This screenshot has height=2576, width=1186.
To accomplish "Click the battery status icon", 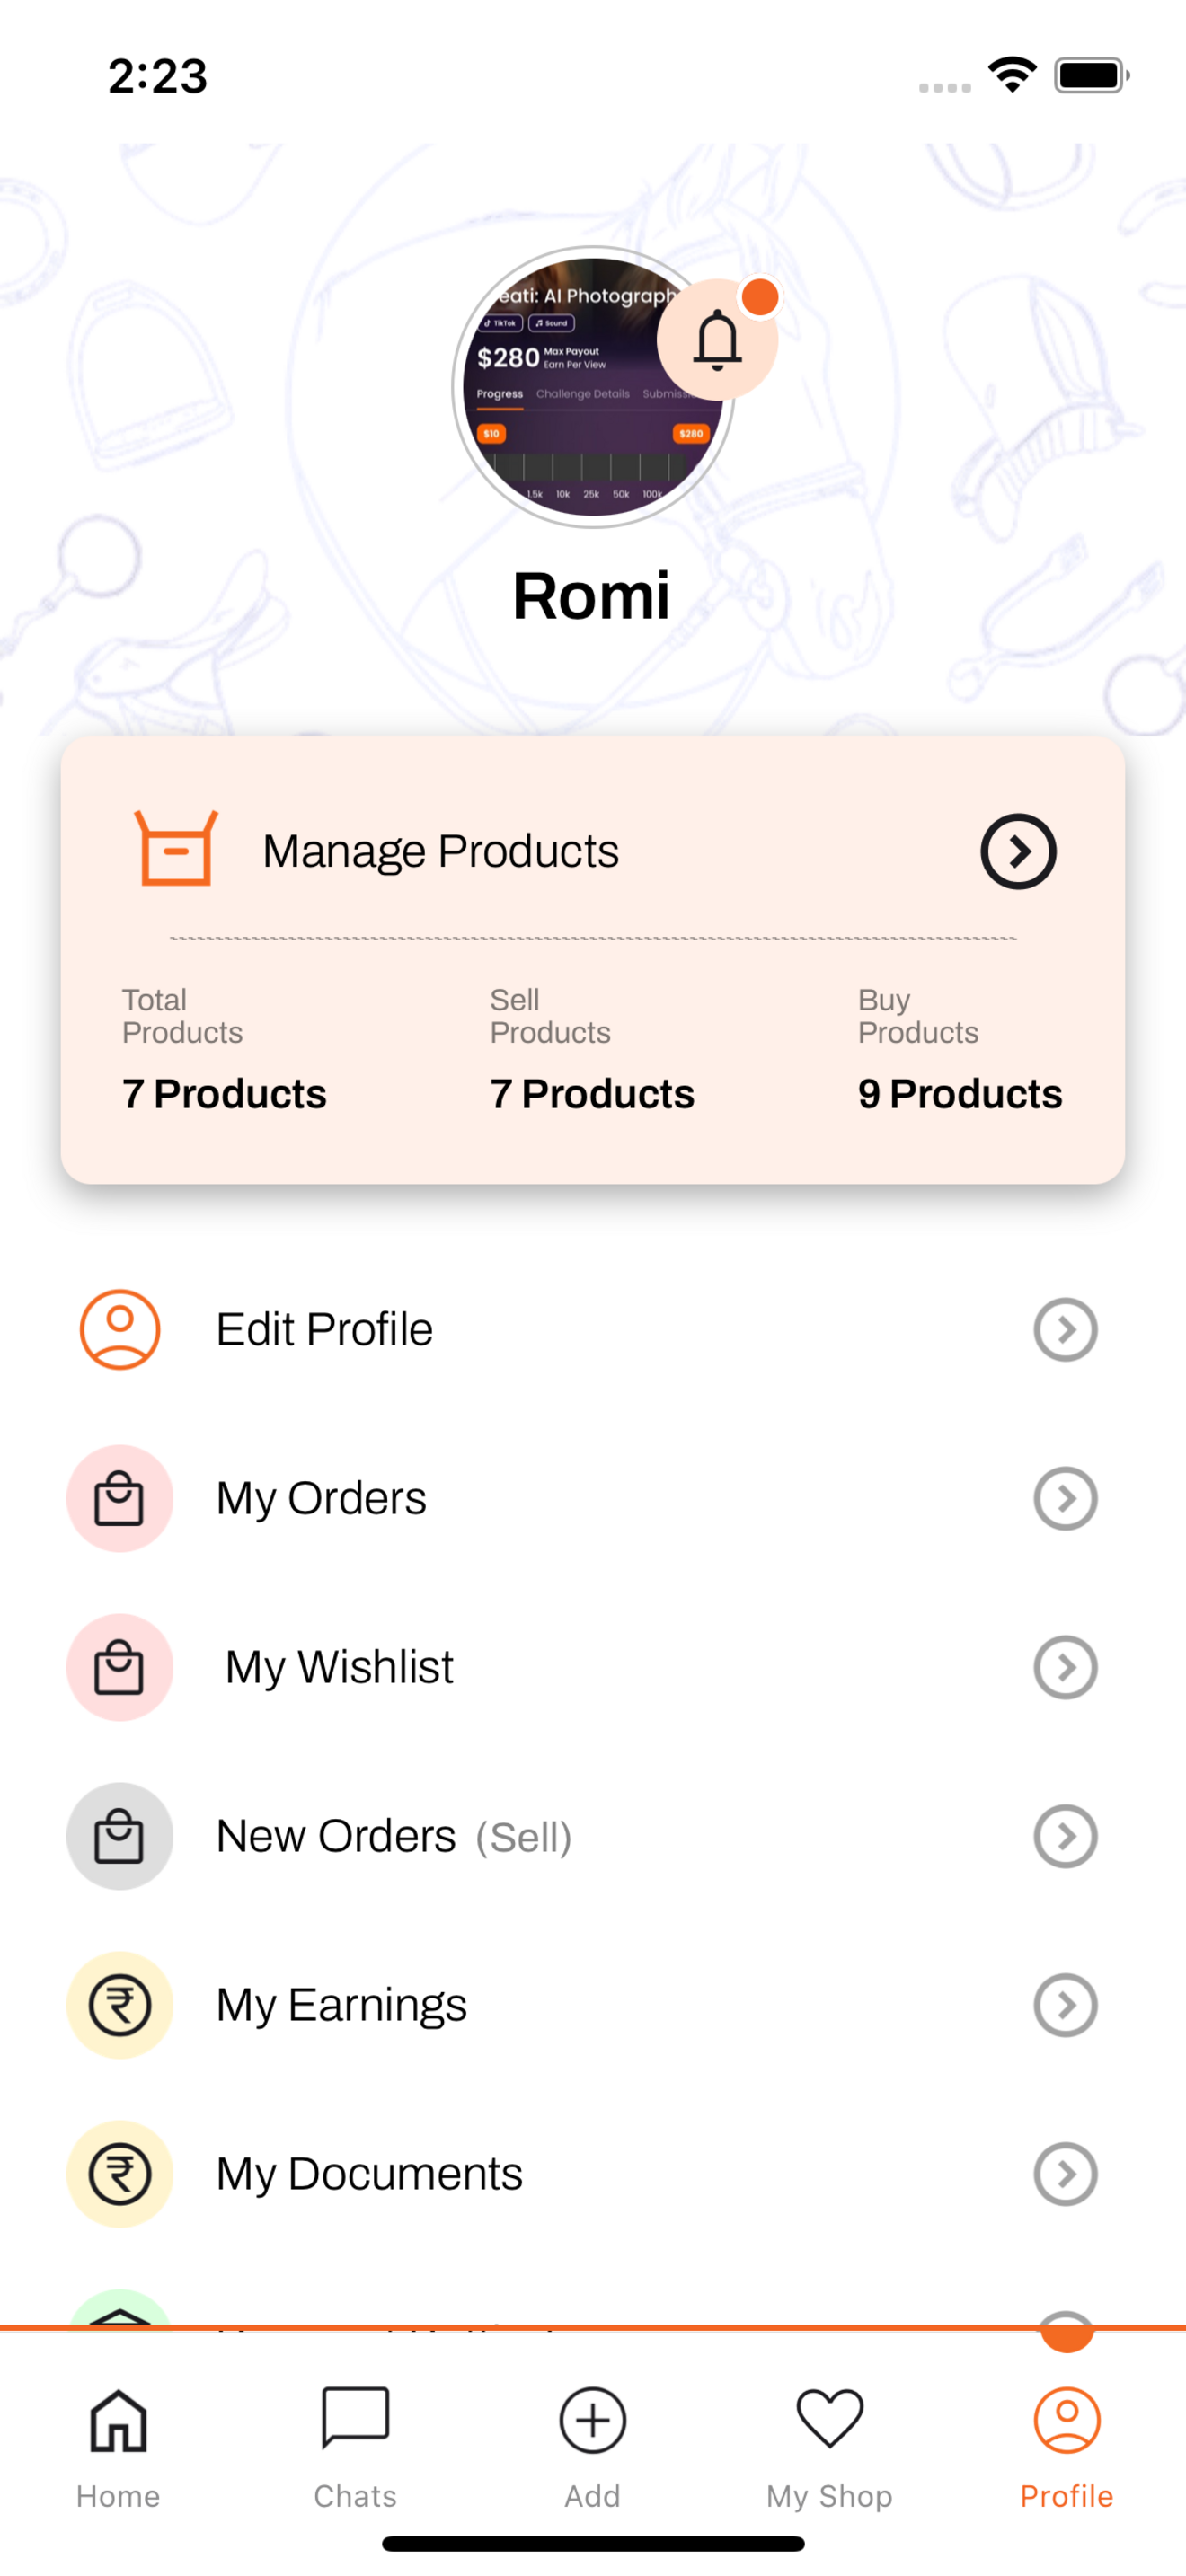I will click(x=1092, y=75).
